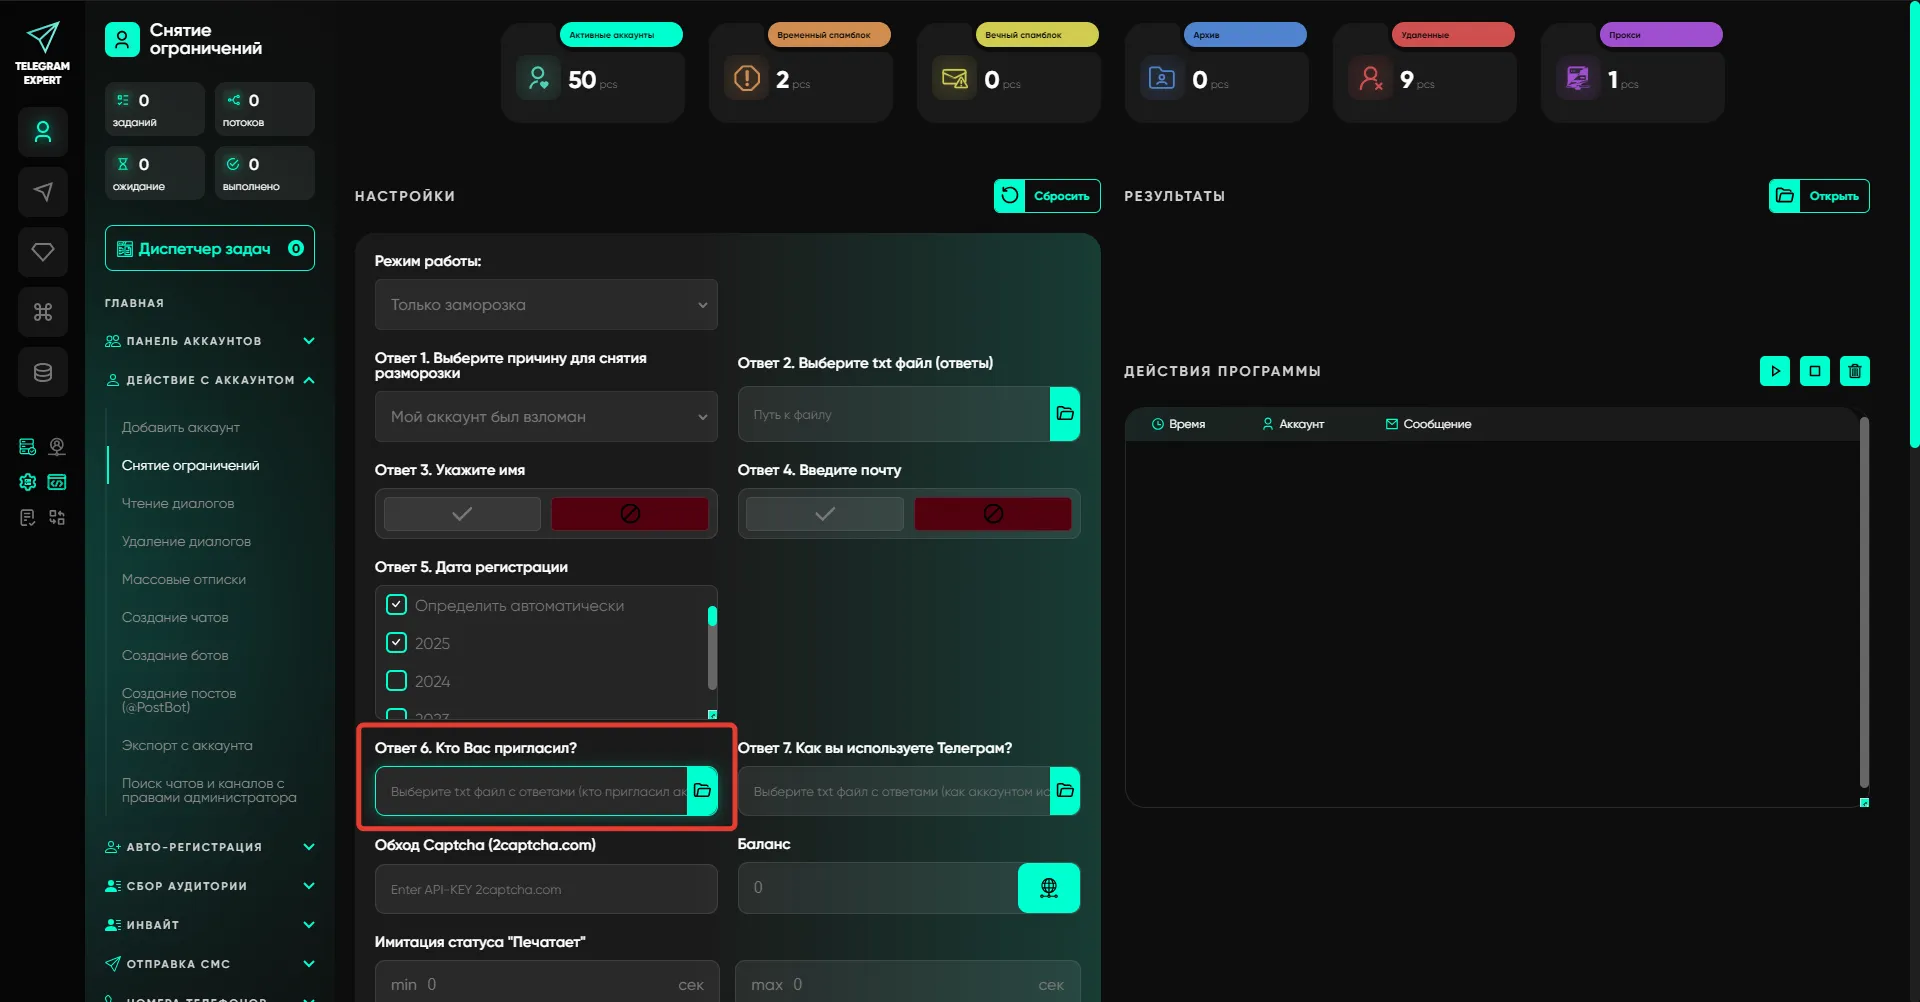
Task: Open 'Создание ботов' menu item
Action: click(175, 655)
